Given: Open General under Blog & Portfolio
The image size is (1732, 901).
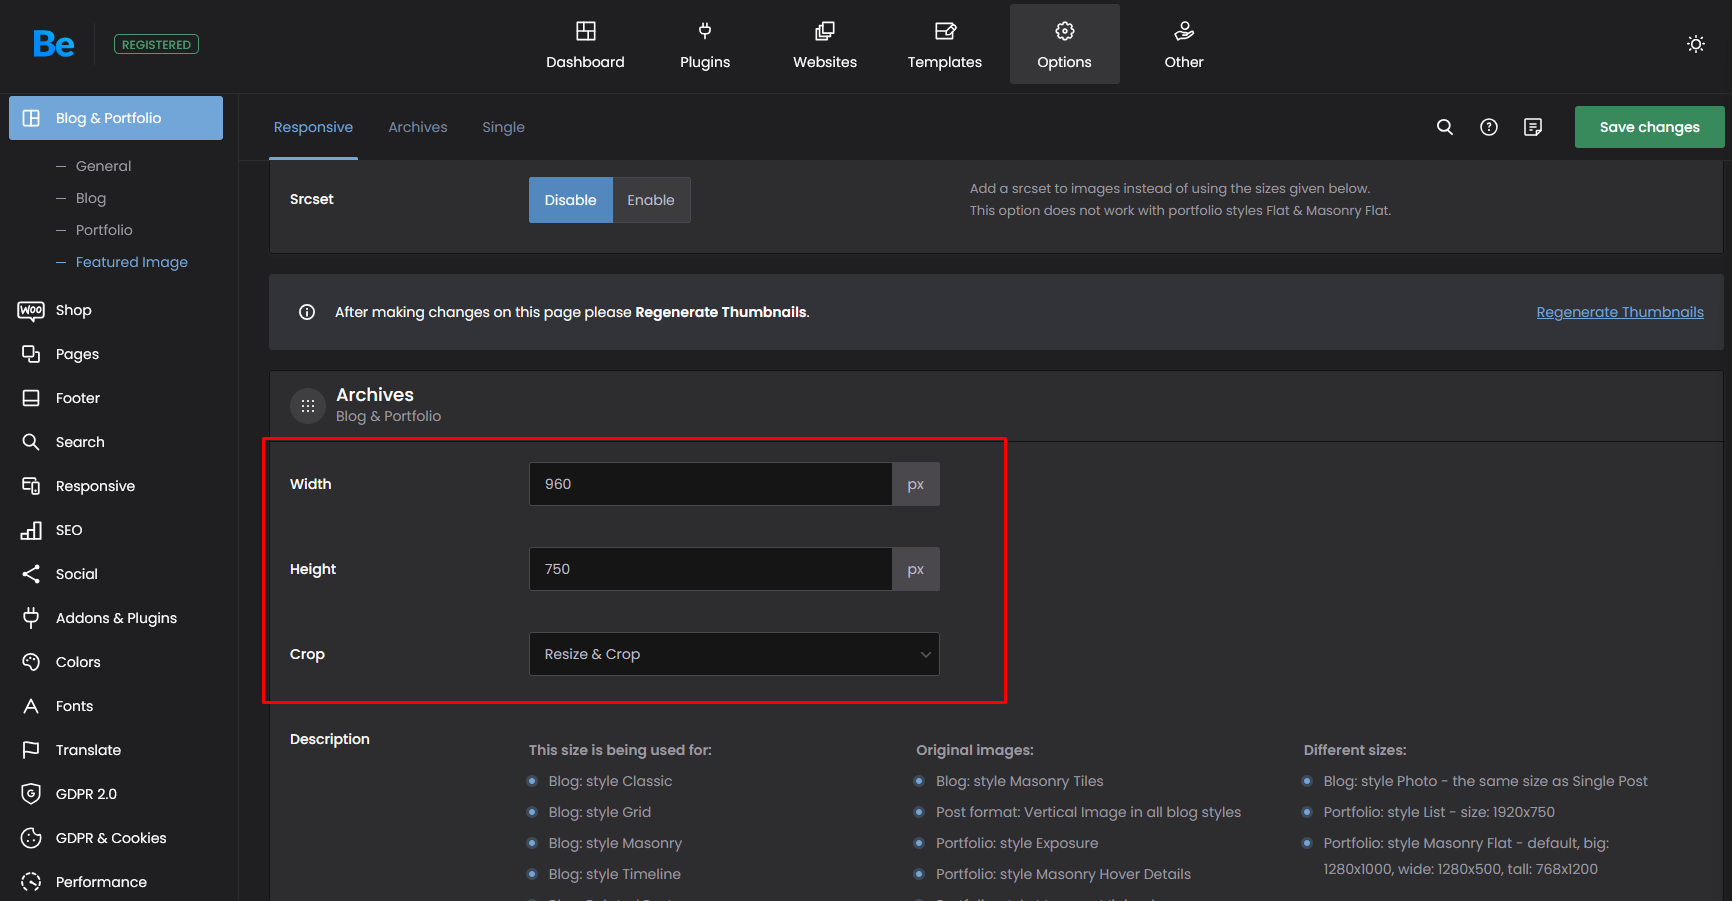Looking at the screenshot, I should pos(103,166).
